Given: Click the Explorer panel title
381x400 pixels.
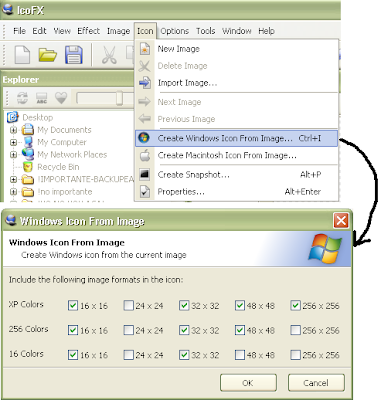Looking at the screenshot, I should click(21, 80).
